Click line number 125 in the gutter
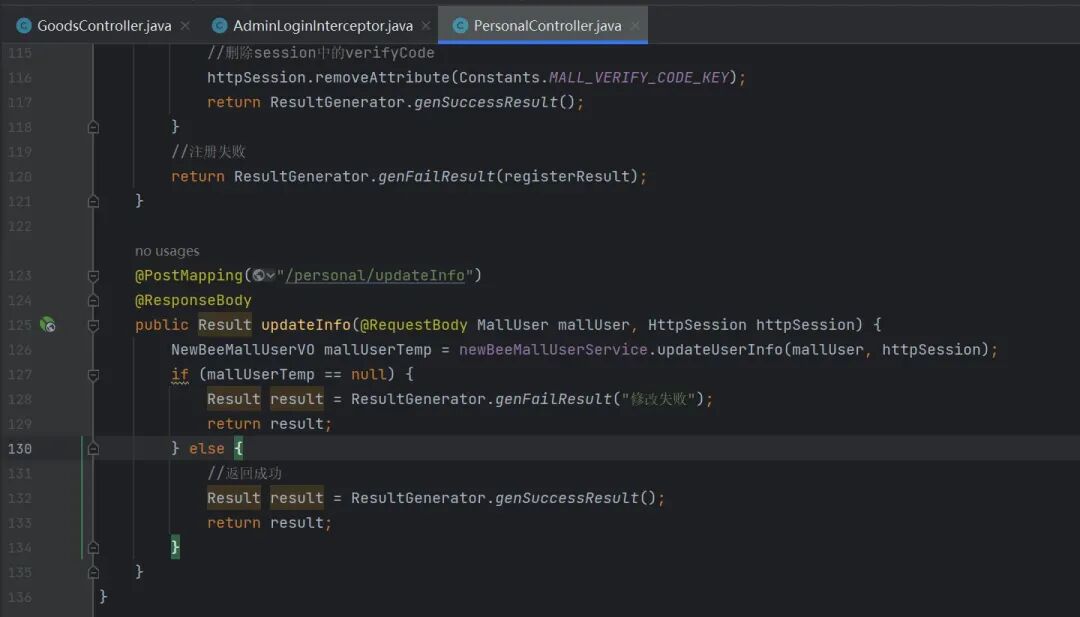Viewport: 1080px width, 617px height. pos(20,325)
